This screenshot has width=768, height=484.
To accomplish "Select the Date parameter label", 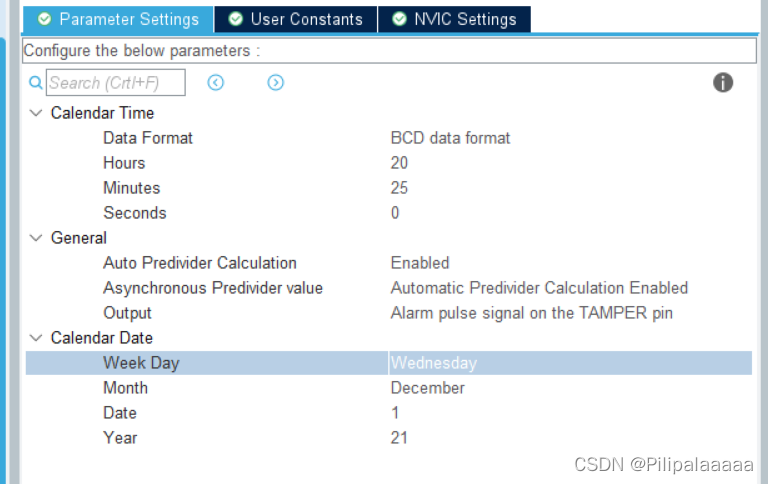I will pos(120,413).
